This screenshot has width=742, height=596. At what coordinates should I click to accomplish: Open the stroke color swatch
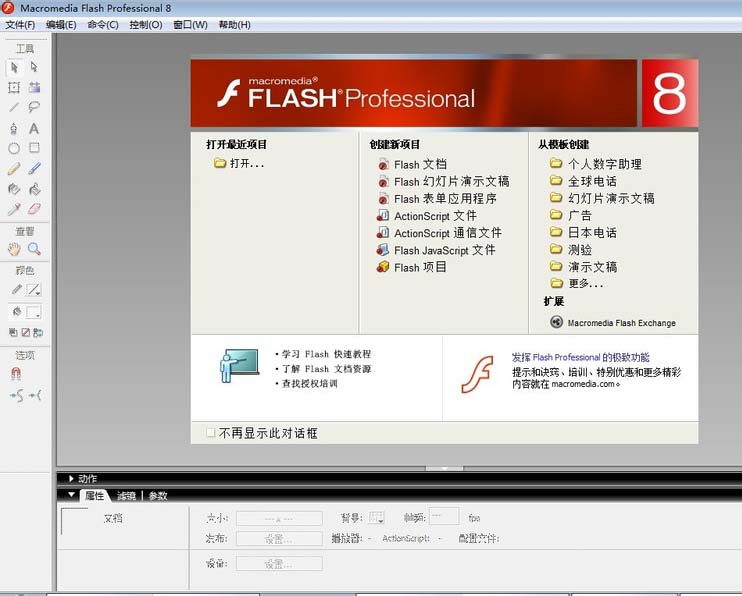tap(34, 289)
